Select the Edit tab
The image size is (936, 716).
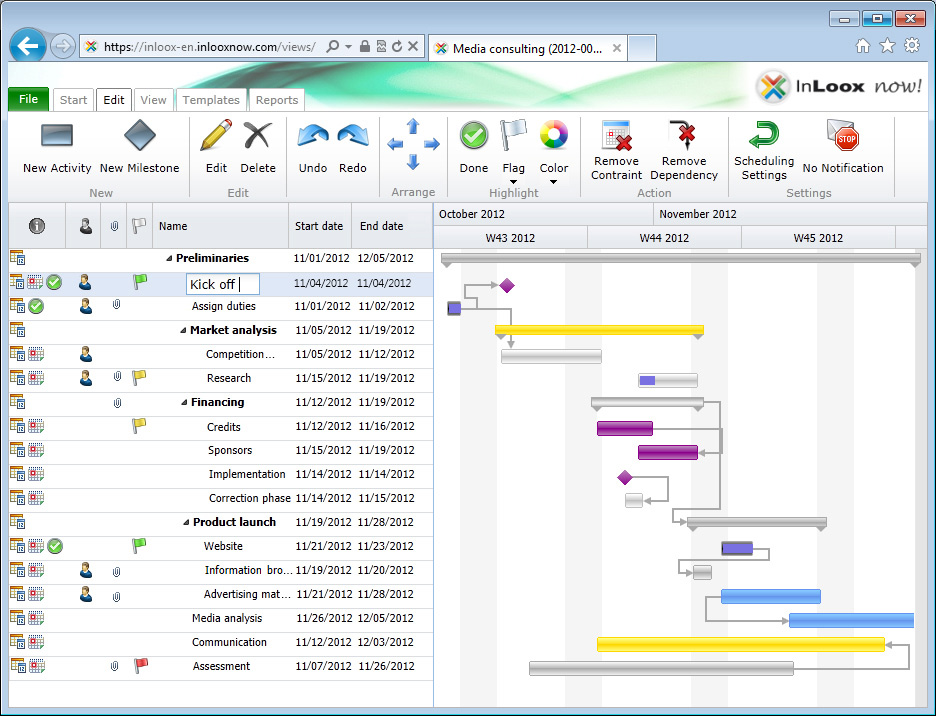113,100
